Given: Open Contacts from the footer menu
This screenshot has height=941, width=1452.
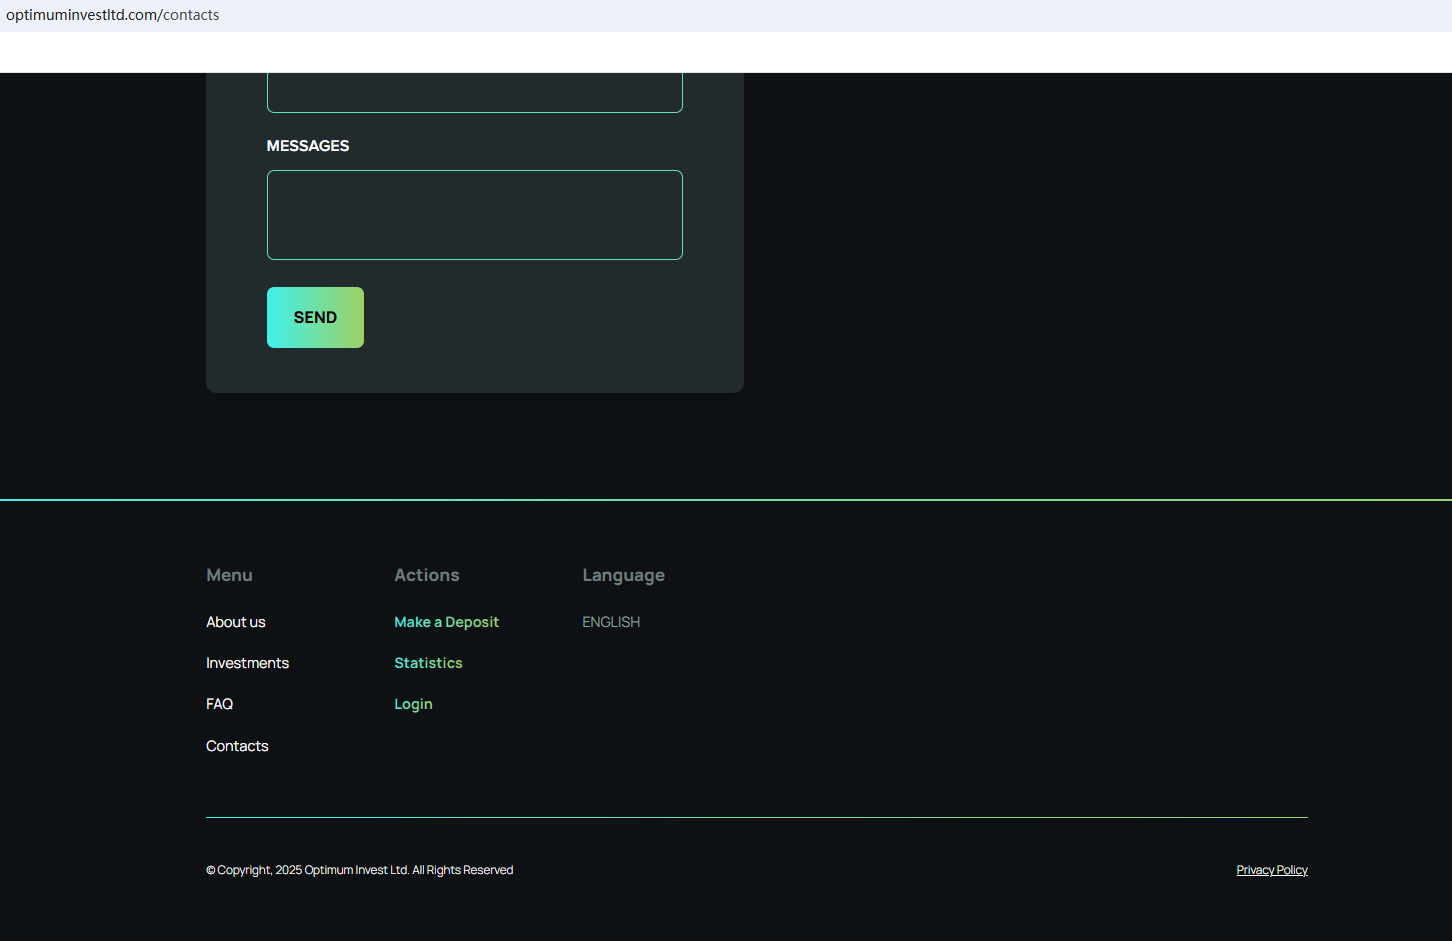Looking at the screenshot, I should [x=237, y=746].
